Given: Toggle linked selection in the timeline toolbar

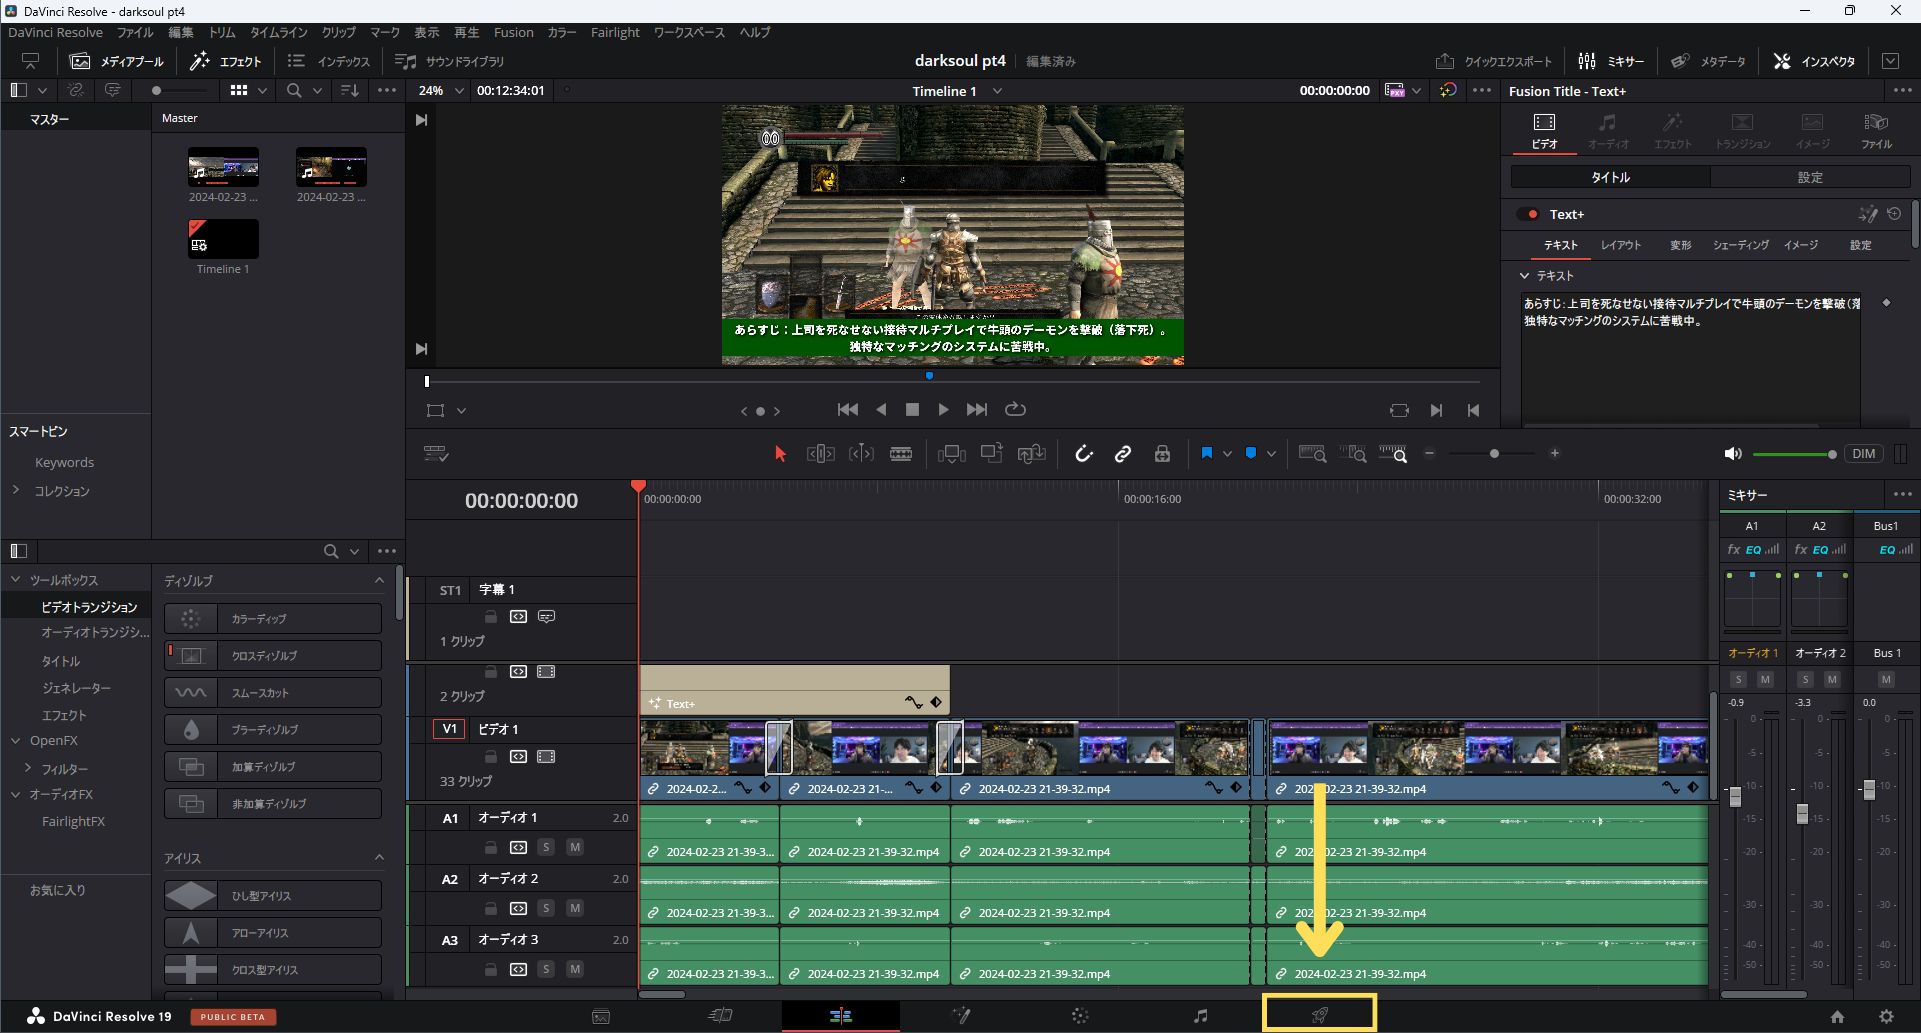Looking at the screenshot, I should pyautogui.click(x=1123, y=453).
